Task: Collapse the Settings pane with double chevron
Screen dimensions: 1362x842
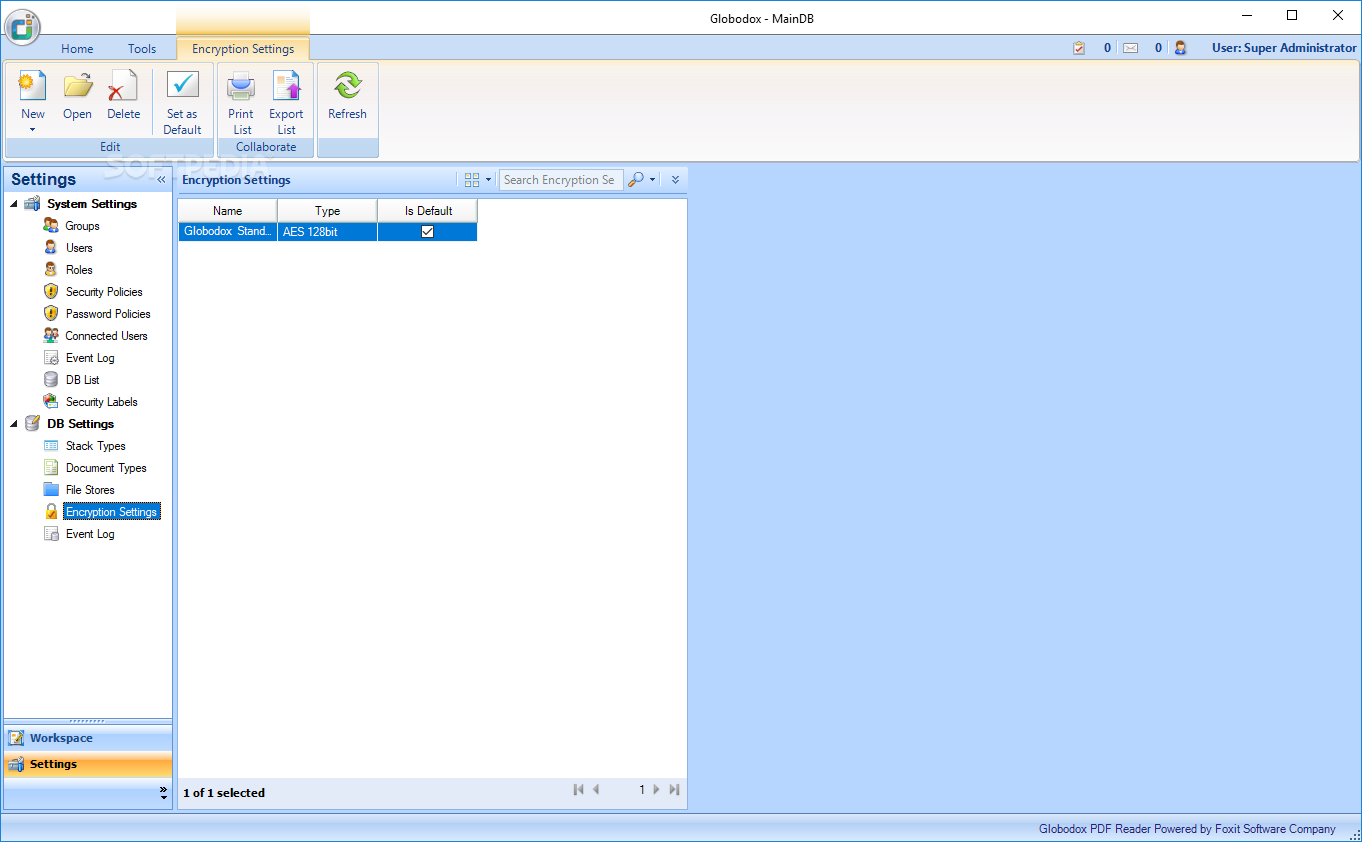Action: pos(161,180)
